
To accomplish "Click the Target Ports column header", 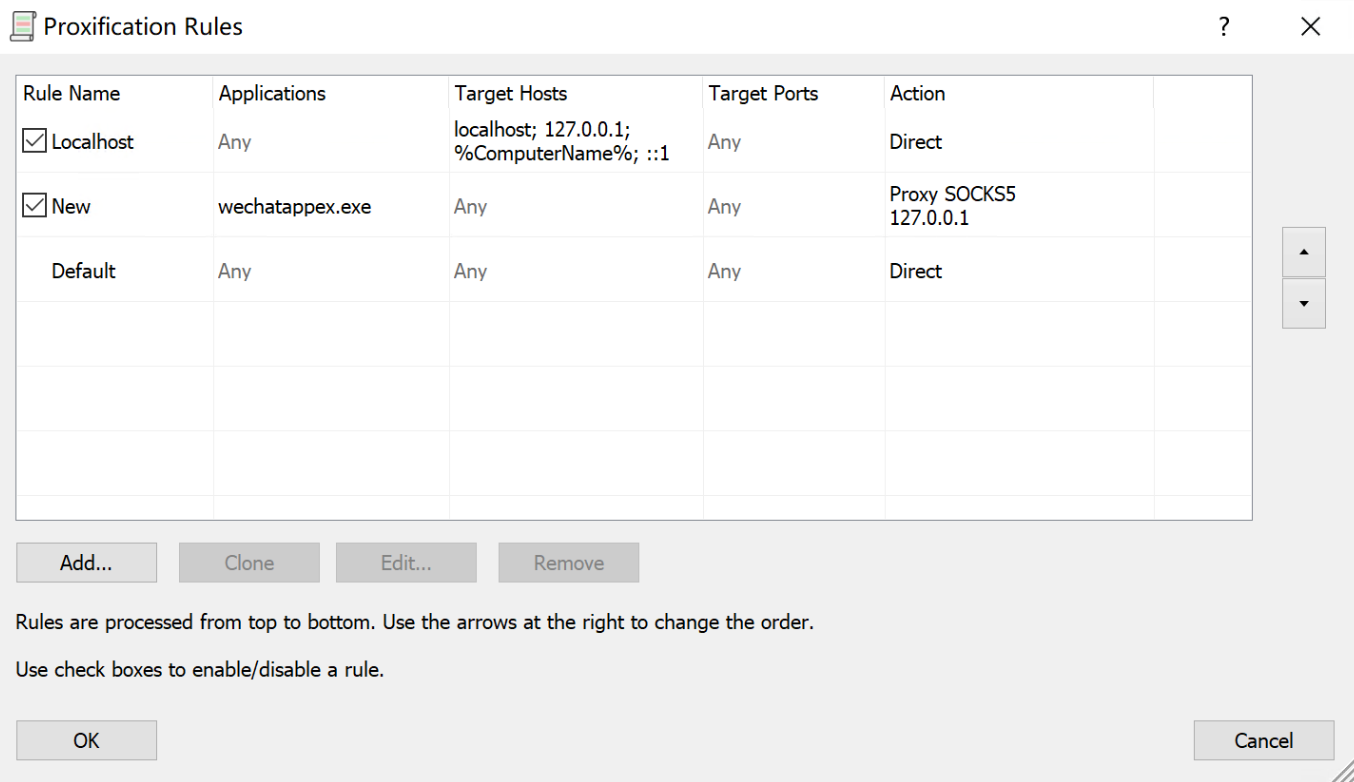I will tap(763, 93).
